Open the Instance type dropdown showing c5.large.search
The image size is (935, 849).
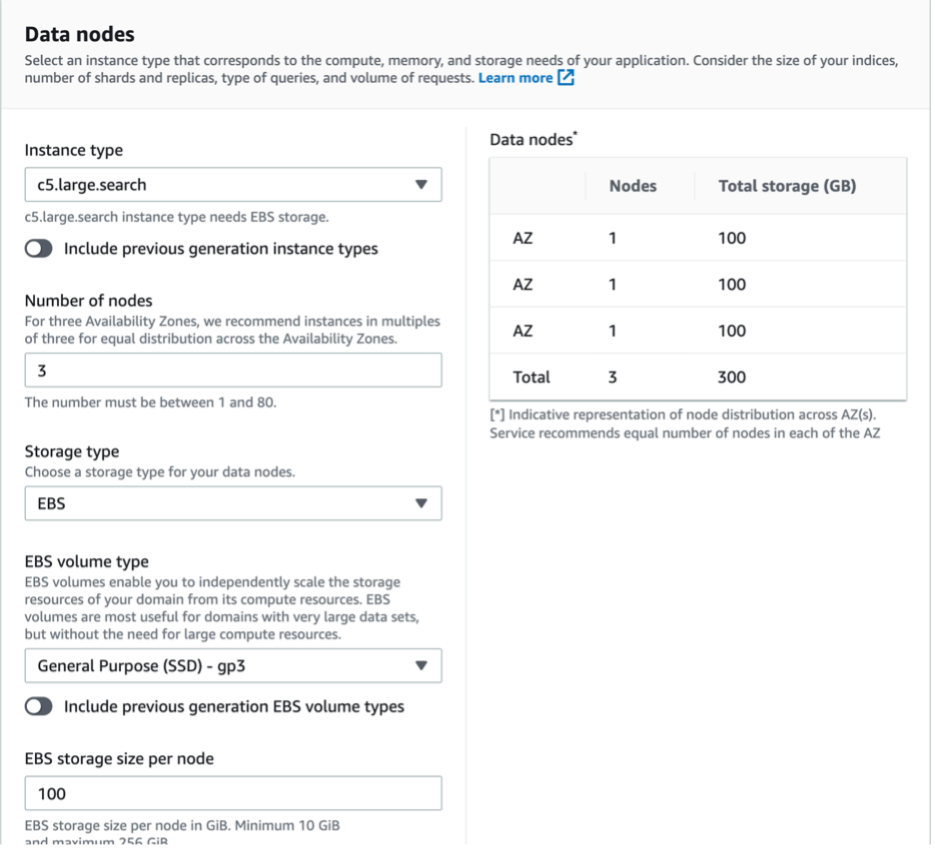pos(232,185)
